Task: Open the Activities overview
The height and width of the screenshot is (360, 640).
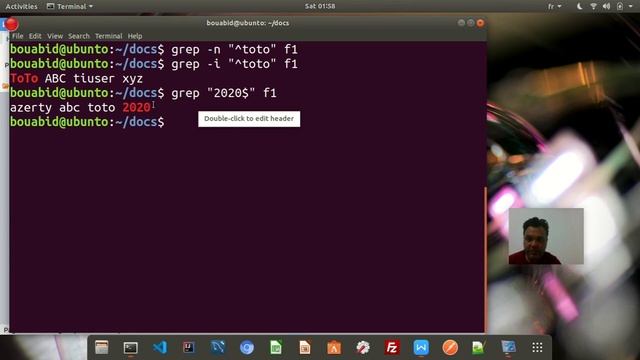Action: (x=21, y=6)
